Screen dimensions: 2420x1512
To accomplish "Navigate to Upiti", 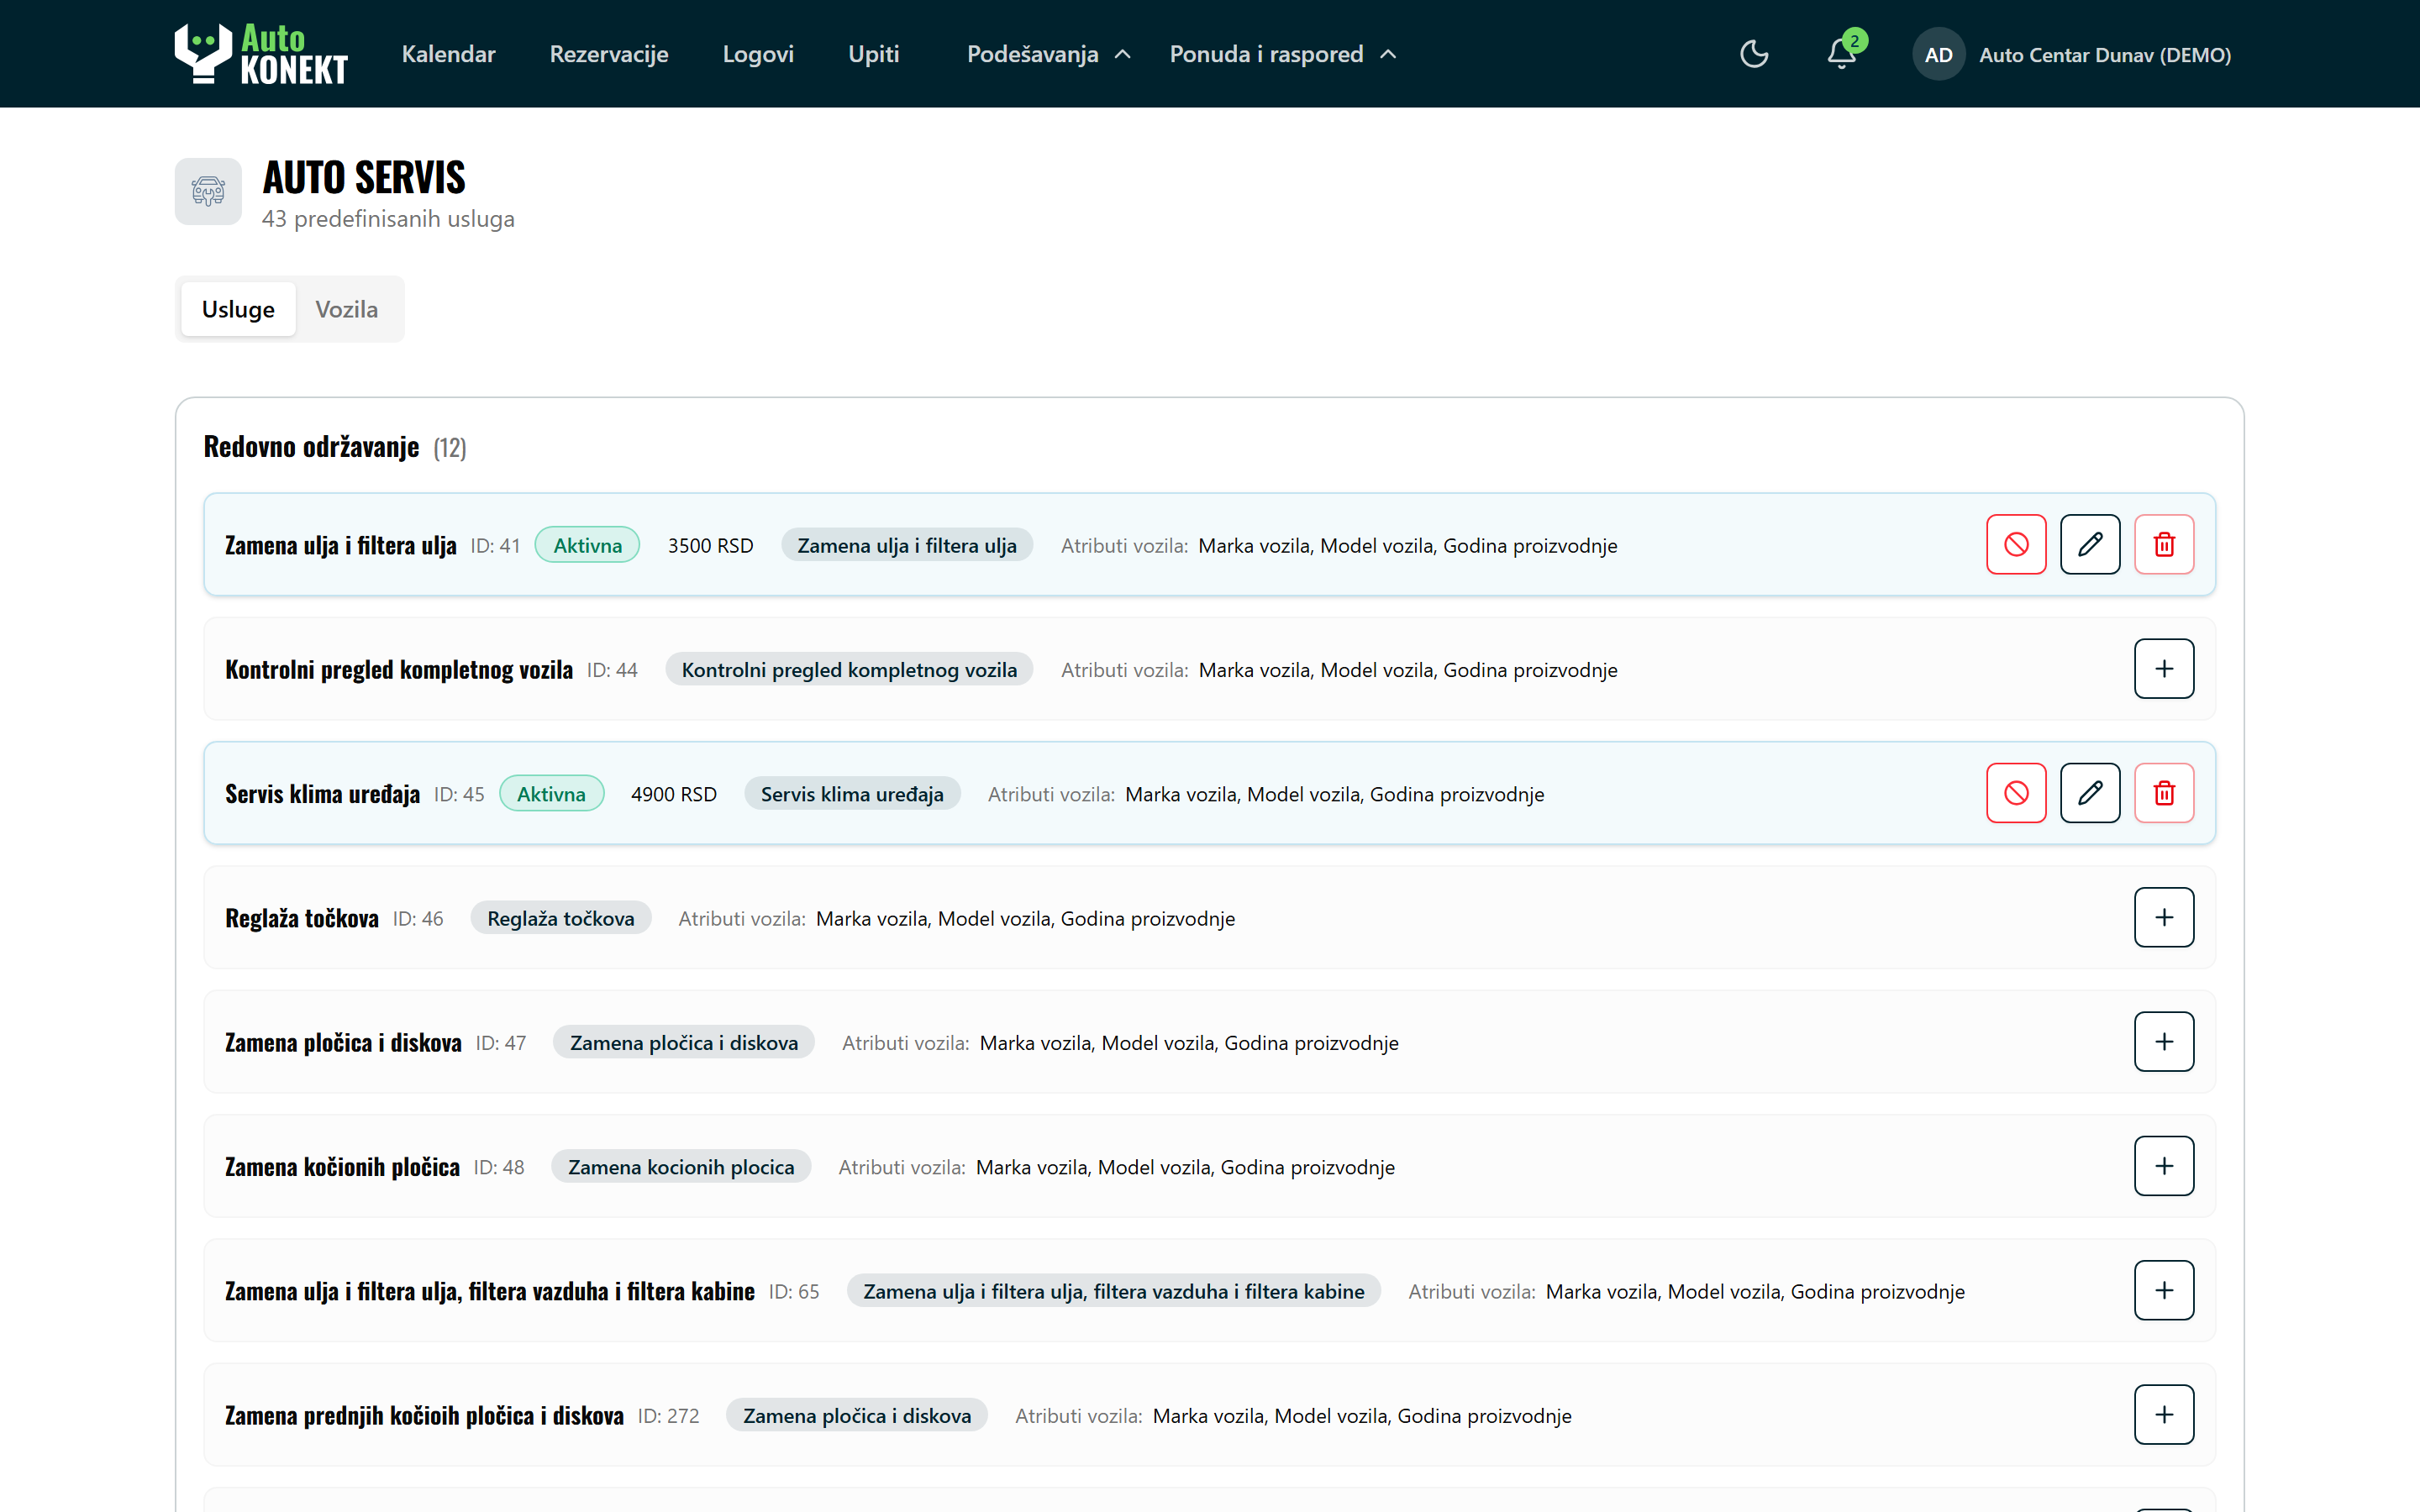I will (x=874, y=54).
